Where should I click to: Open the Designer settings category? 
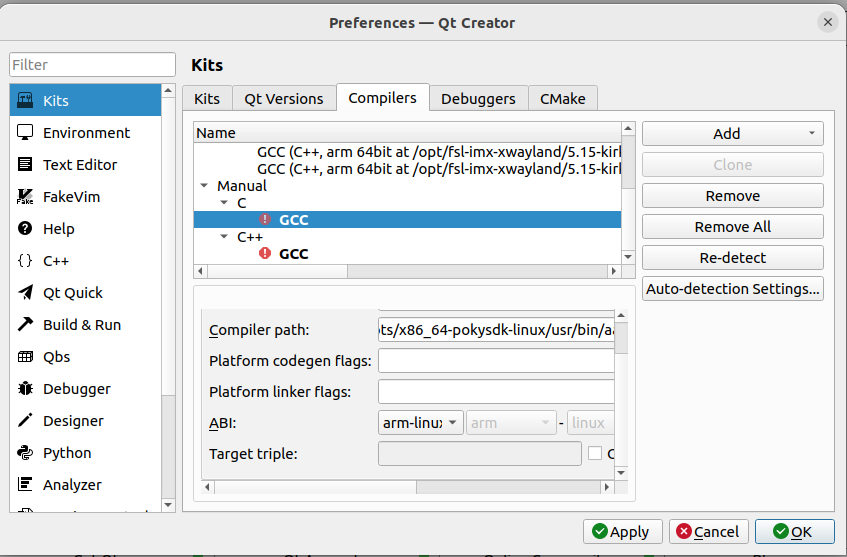(73, 421)
